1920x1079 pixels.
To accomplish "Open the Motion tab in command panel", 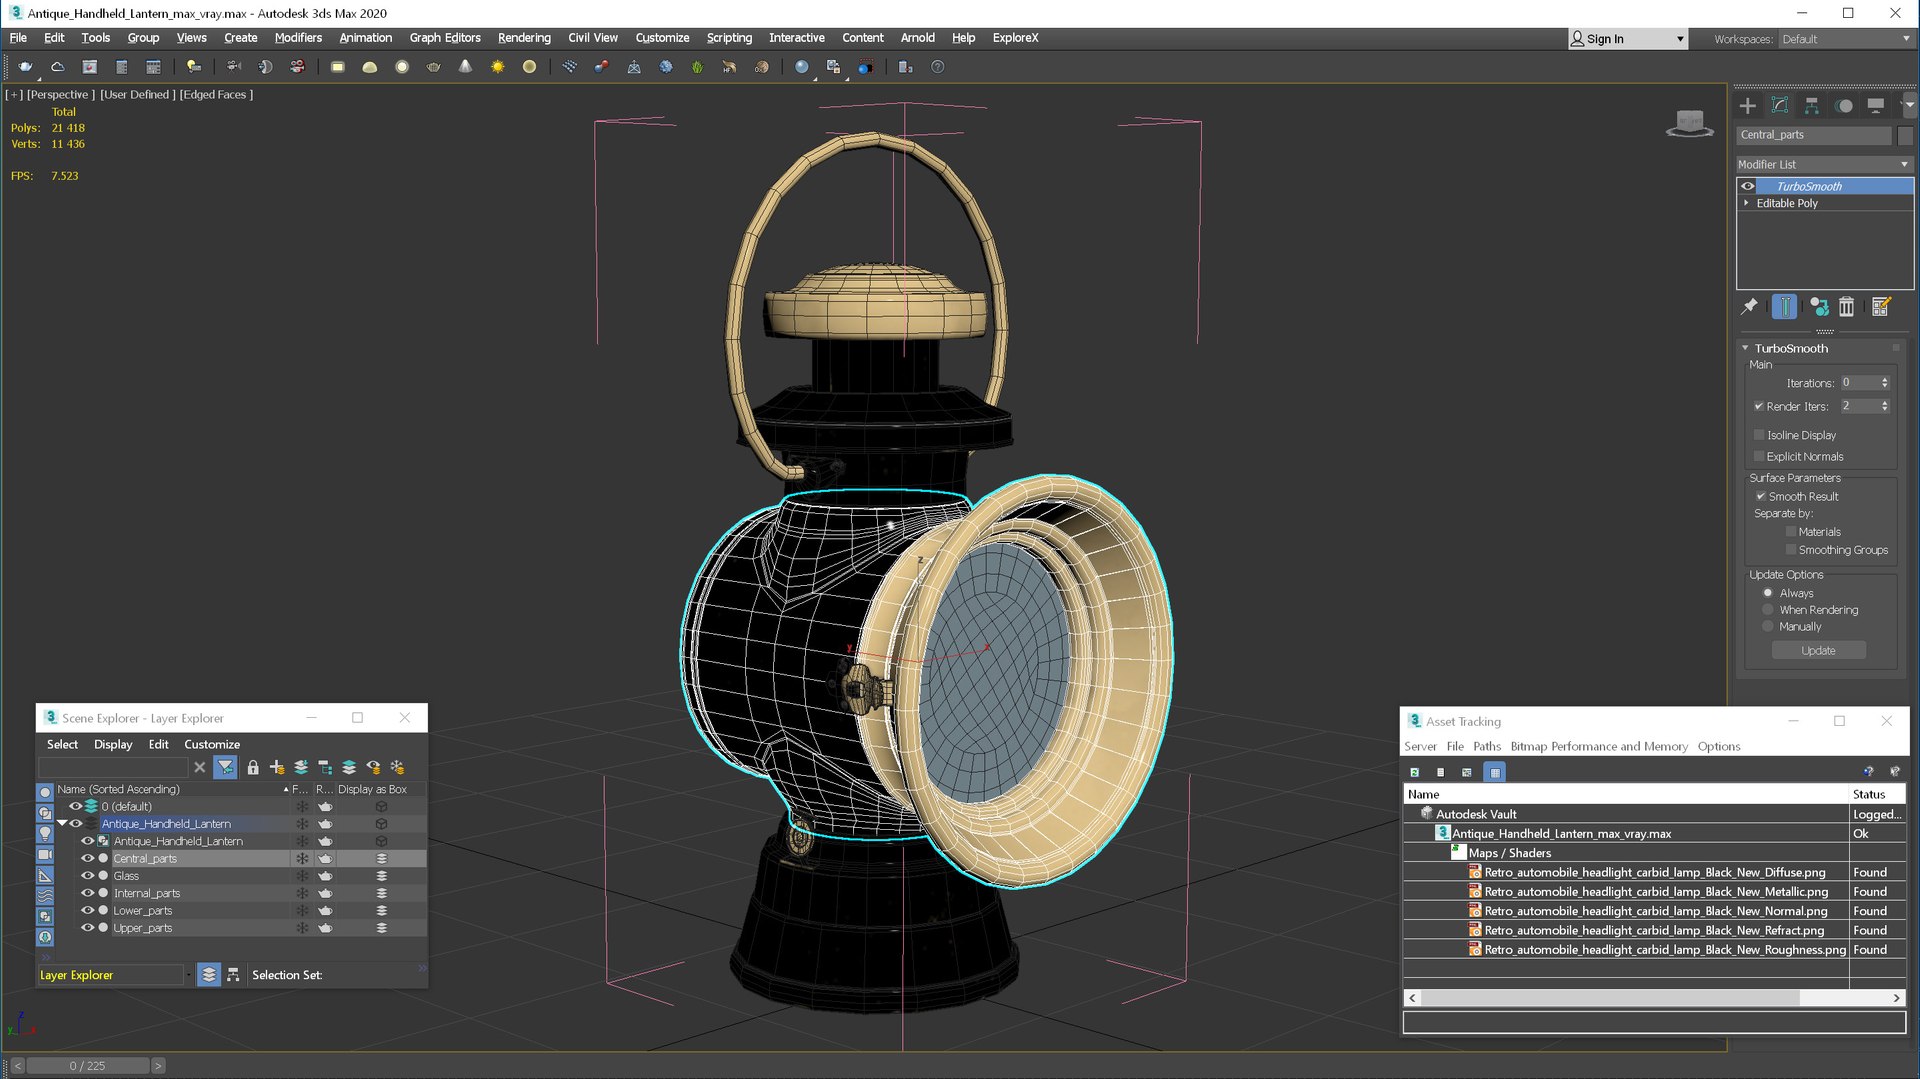I will tap(1844, 106).
